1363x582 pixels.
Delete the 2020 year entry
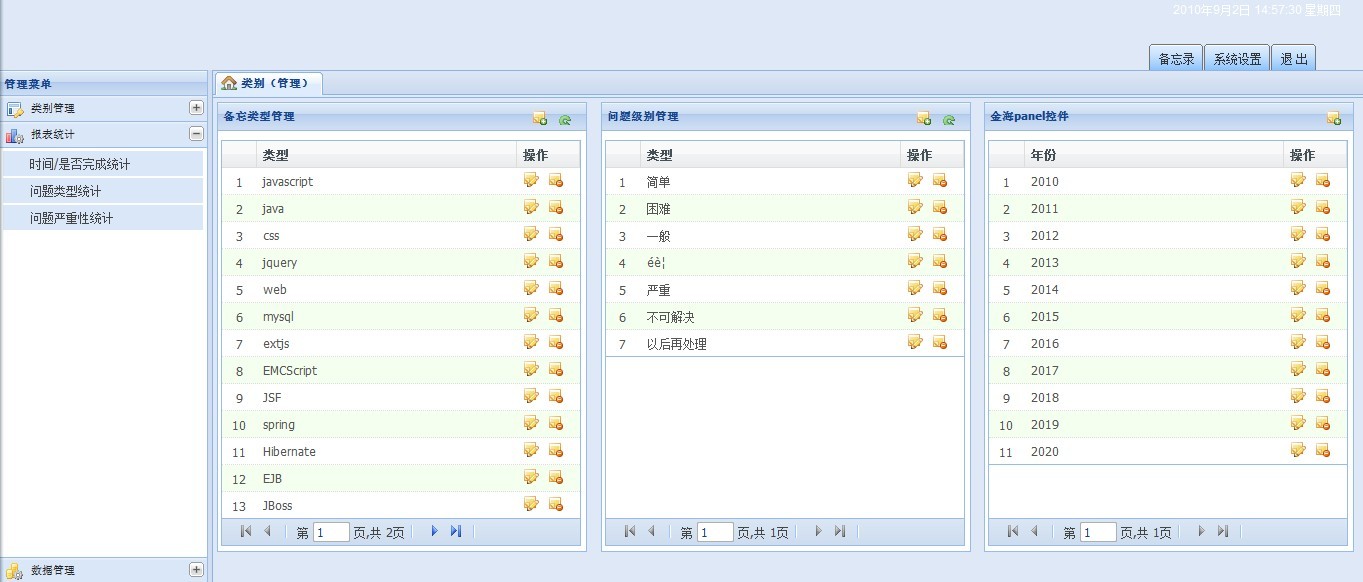1323,450
